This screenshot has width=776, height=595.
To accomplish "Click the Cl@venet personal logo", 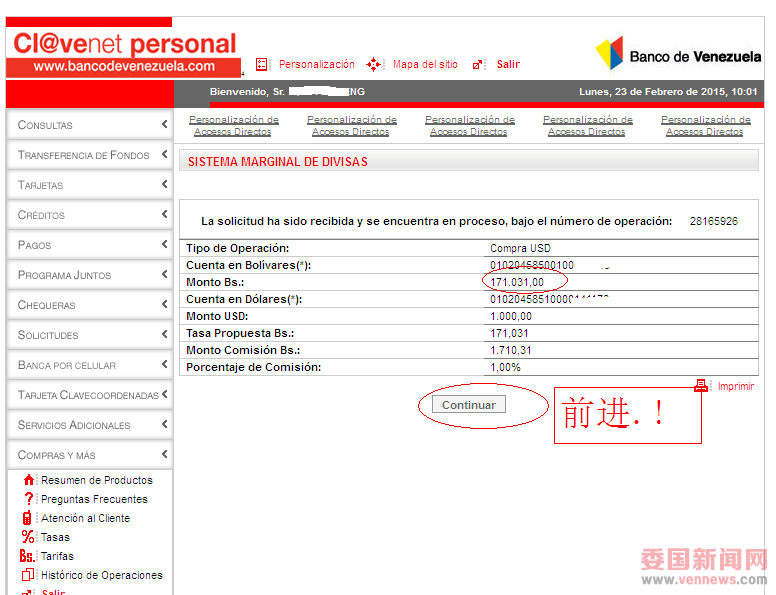I will tap(124, 44).
